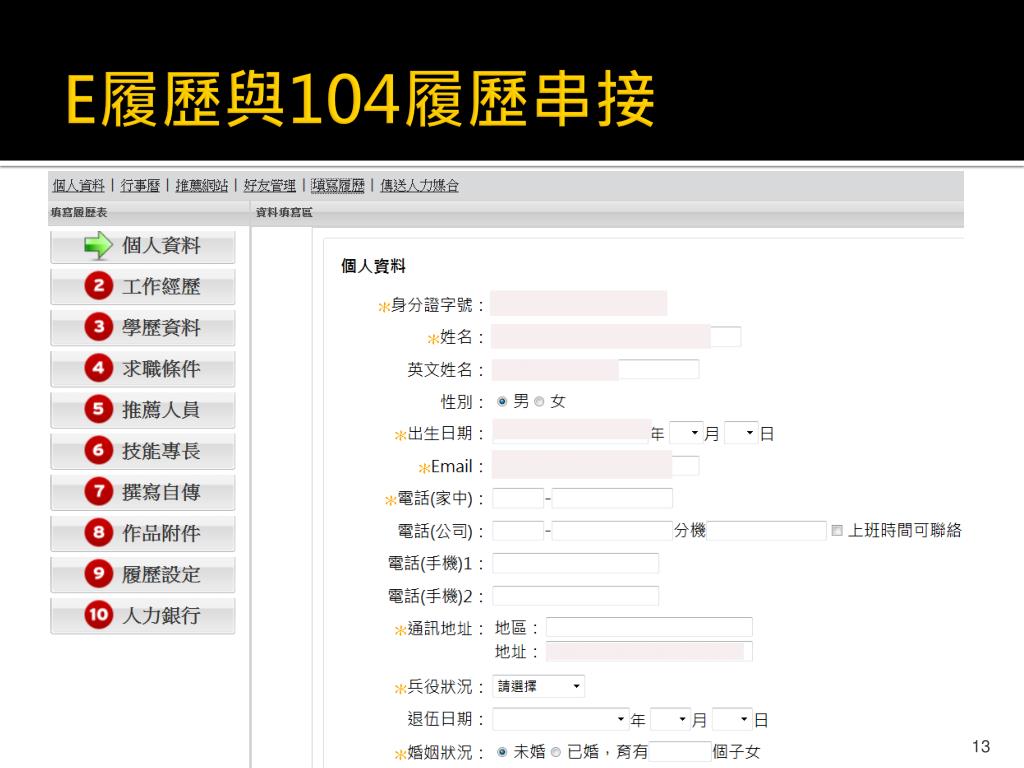Focus the number of 子女 input field
This screenshot has height=768, width=1024.
679,752
